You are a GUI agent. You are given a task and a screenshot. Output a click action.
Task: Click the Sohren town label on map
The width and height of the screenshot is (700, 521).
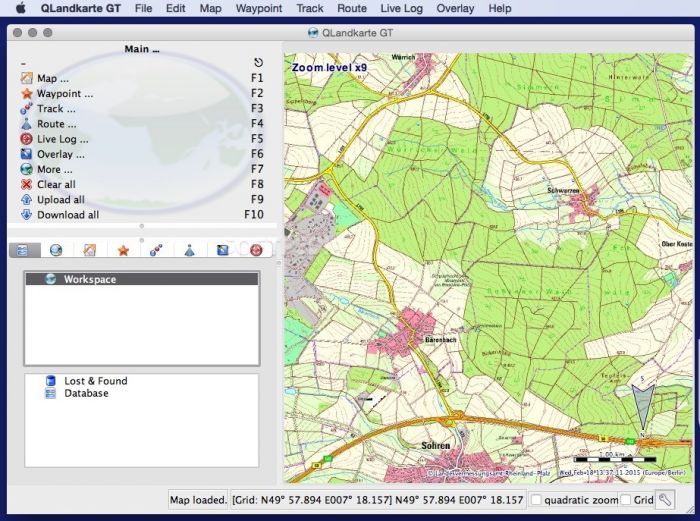436,446
